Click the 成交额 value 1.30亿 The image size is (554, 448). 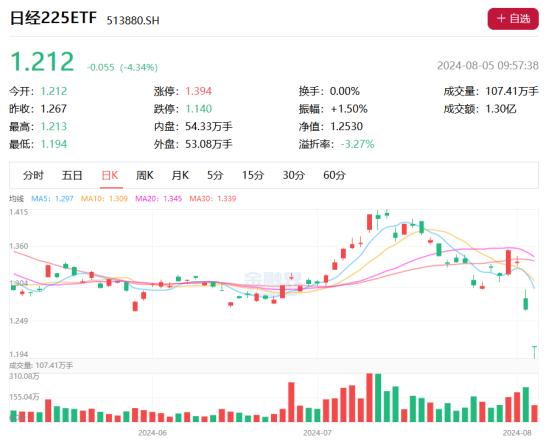pyautogui.click(x=501, y=109)
